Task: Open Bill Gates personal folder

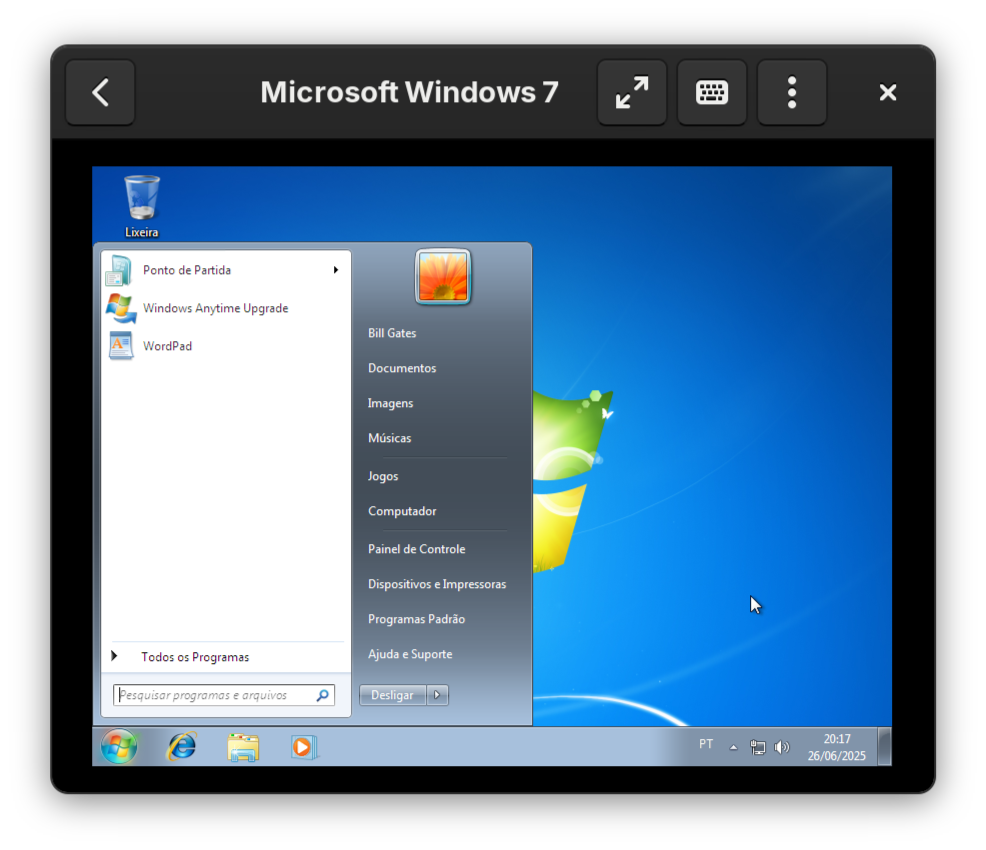Action: [x=392, y=333]
